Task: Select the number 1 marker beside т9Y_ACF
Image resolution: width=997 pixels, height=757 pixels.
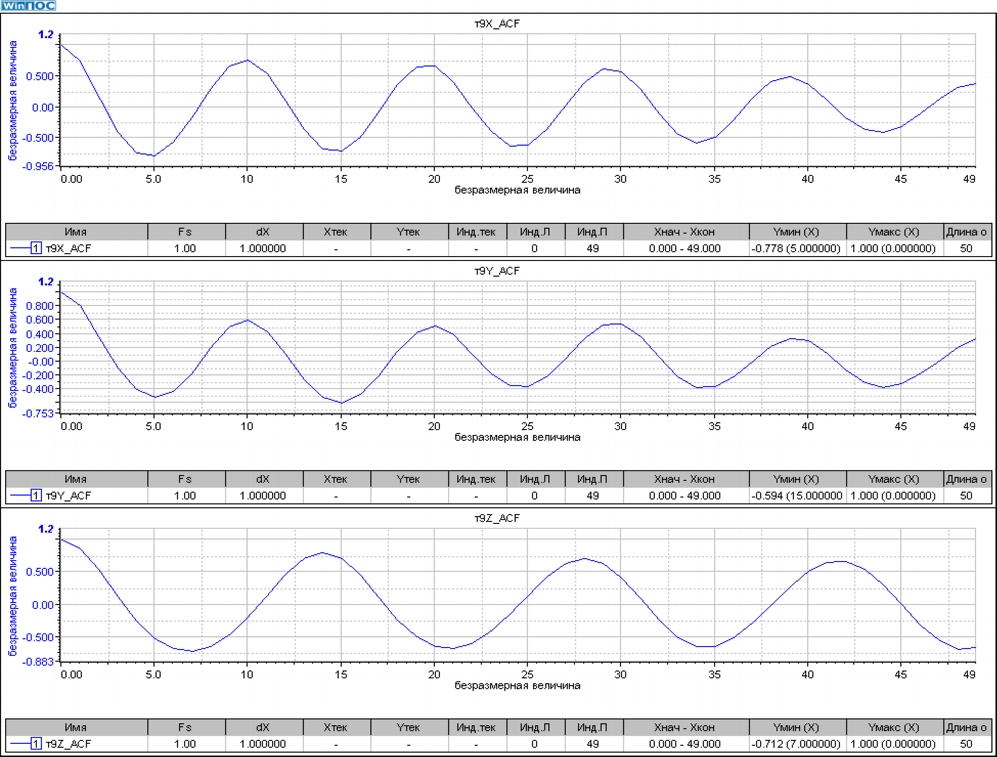Action: (36, 496)
